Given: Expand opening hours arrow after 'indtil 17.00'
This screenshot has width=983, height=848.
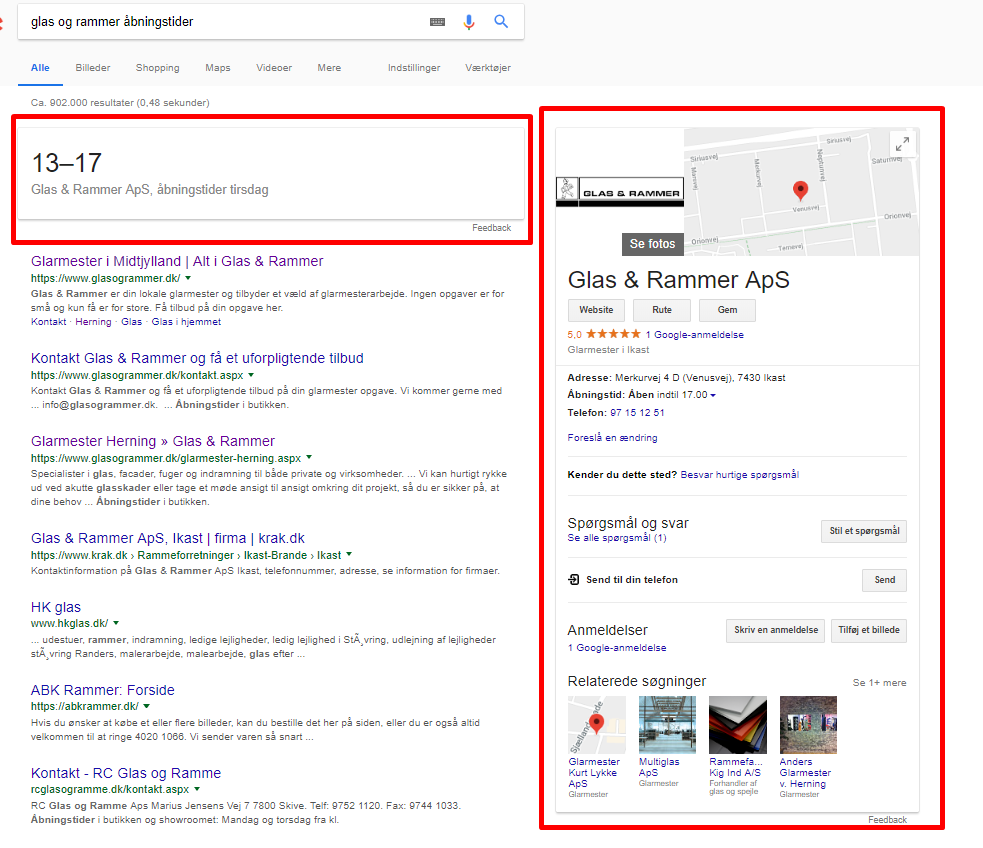Looking at the screenshot, I should tap(713, 395).
